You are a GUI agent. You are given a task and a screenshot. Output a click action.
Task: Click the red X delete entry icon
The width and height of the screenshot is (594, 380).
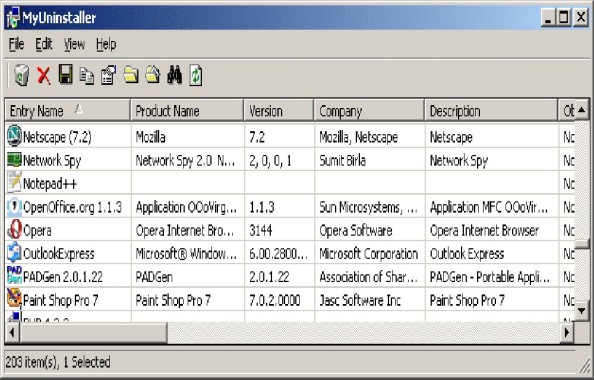coord(44,75)
